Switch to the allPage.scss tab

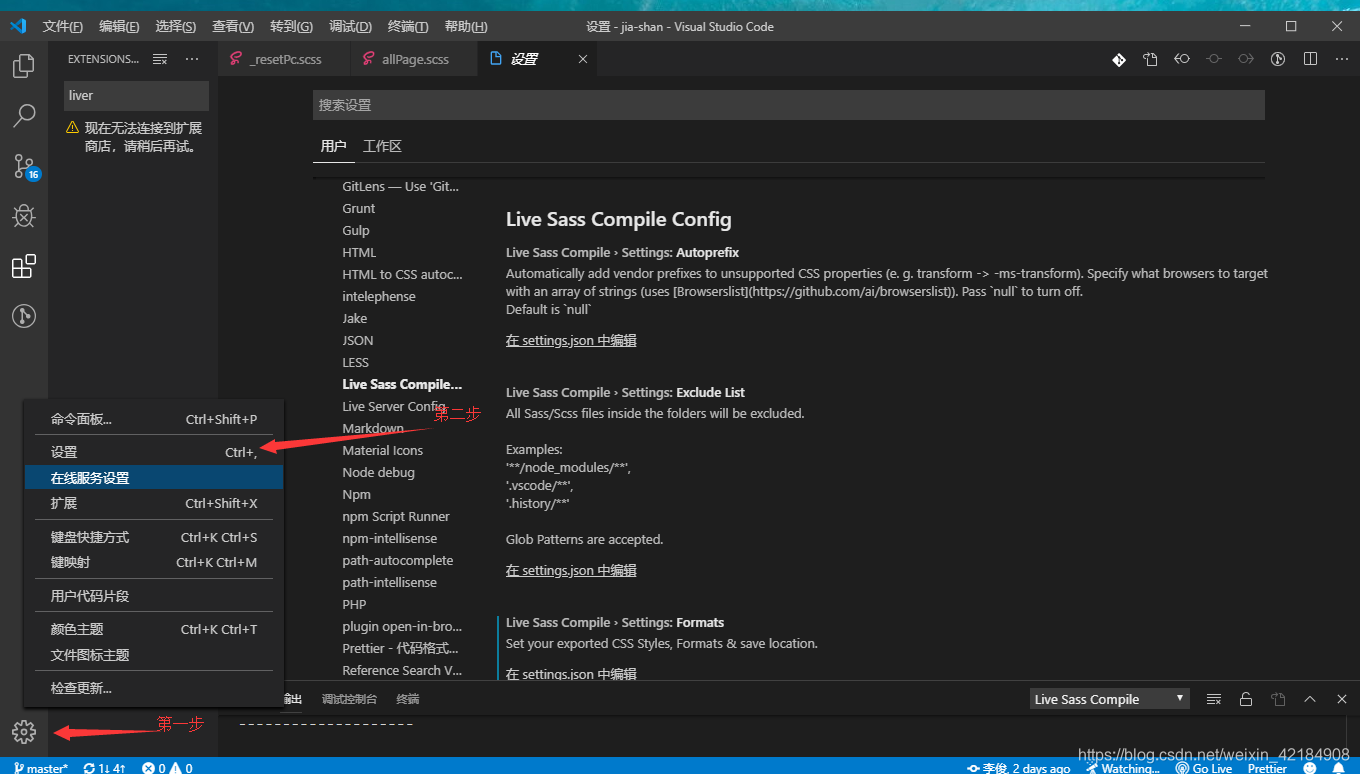[414, 59]
